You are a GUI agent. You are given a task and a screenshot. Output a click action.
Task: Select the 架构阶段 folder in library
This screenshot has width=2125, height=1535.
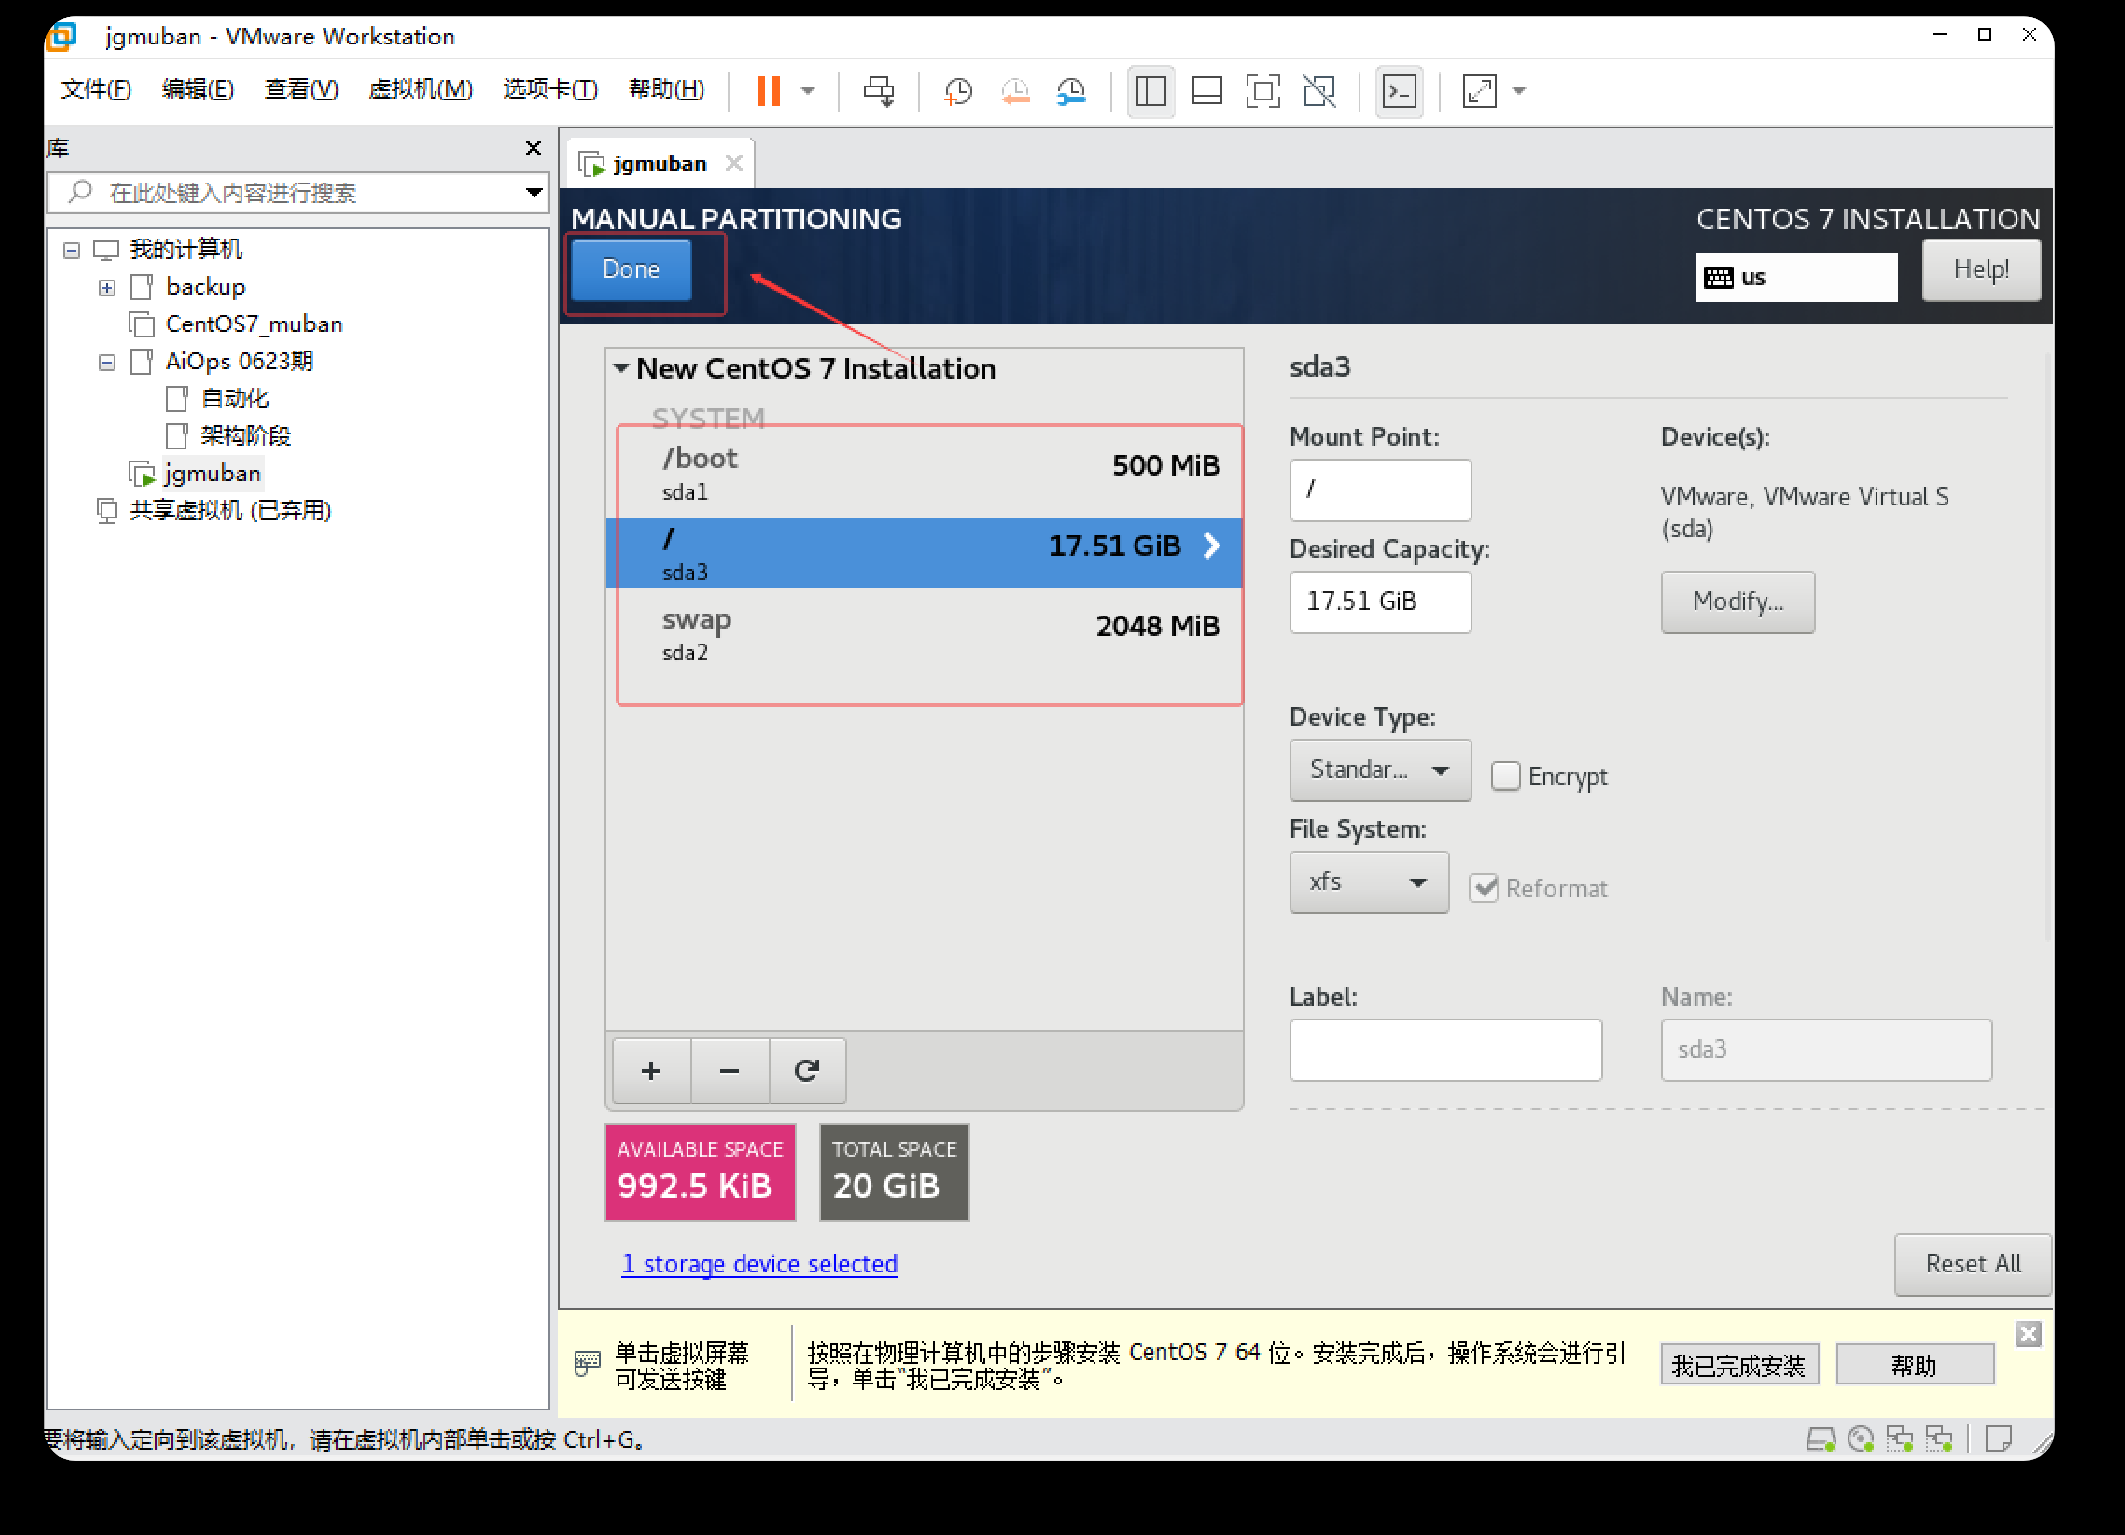[x=228, y=435]
